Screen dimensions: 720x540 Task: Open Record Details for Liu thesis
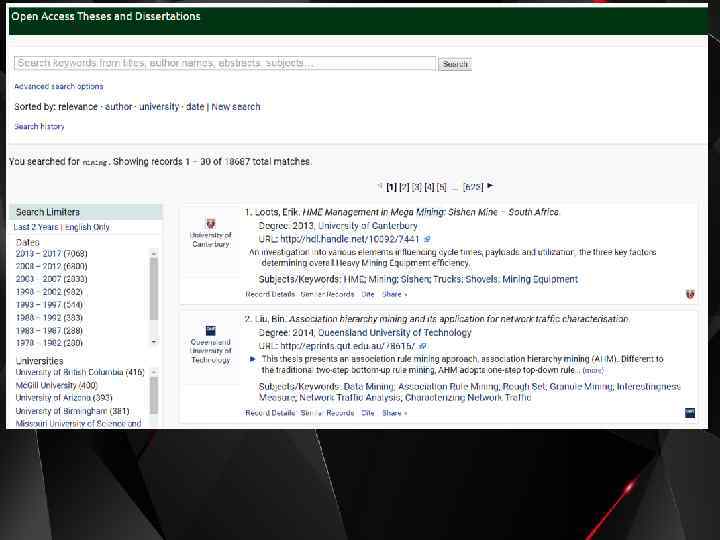click(x=270, y=413)
